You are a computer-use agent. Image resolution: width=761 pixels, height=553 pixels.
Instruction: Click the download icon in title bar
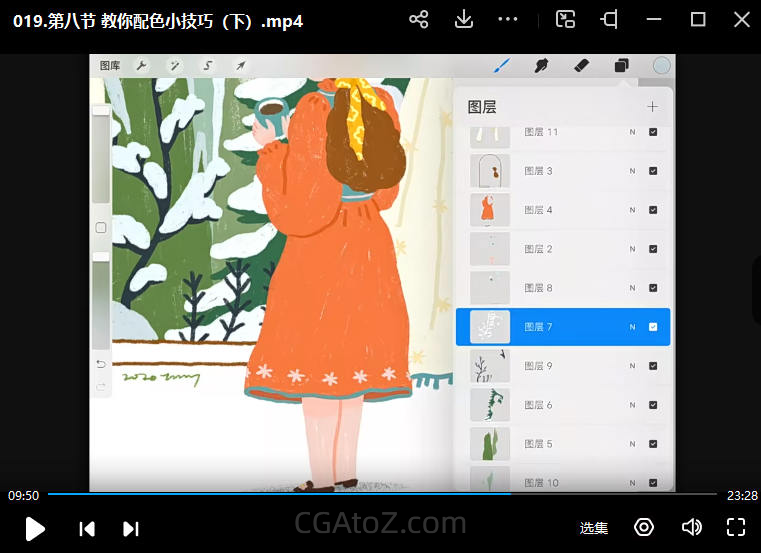[464, 19]
